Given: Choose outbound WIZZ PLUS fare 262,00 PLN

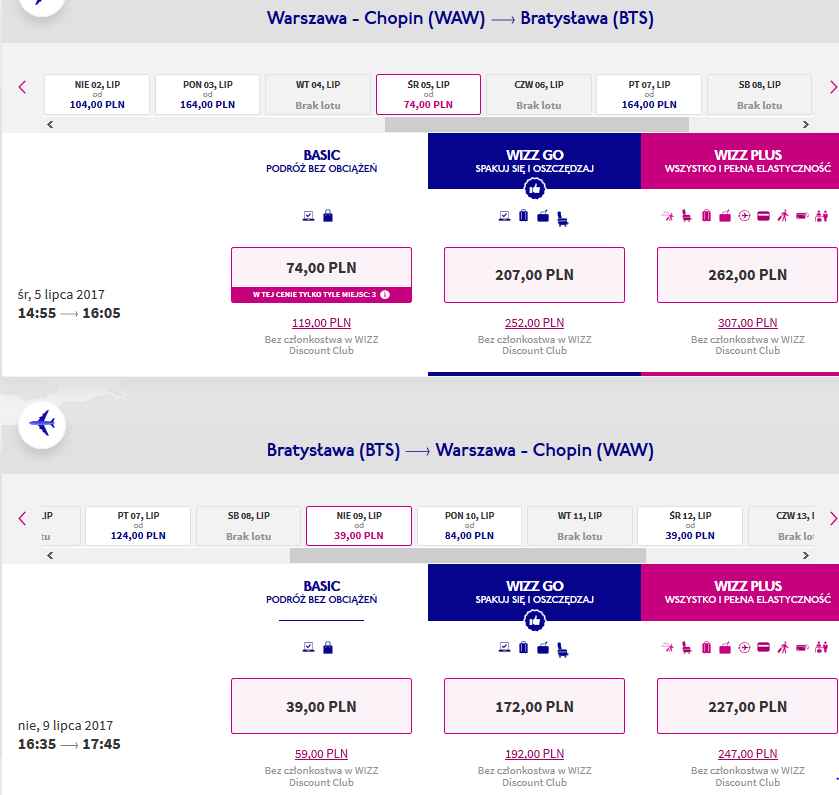Looking at the screenshot, I should point(747,275).
